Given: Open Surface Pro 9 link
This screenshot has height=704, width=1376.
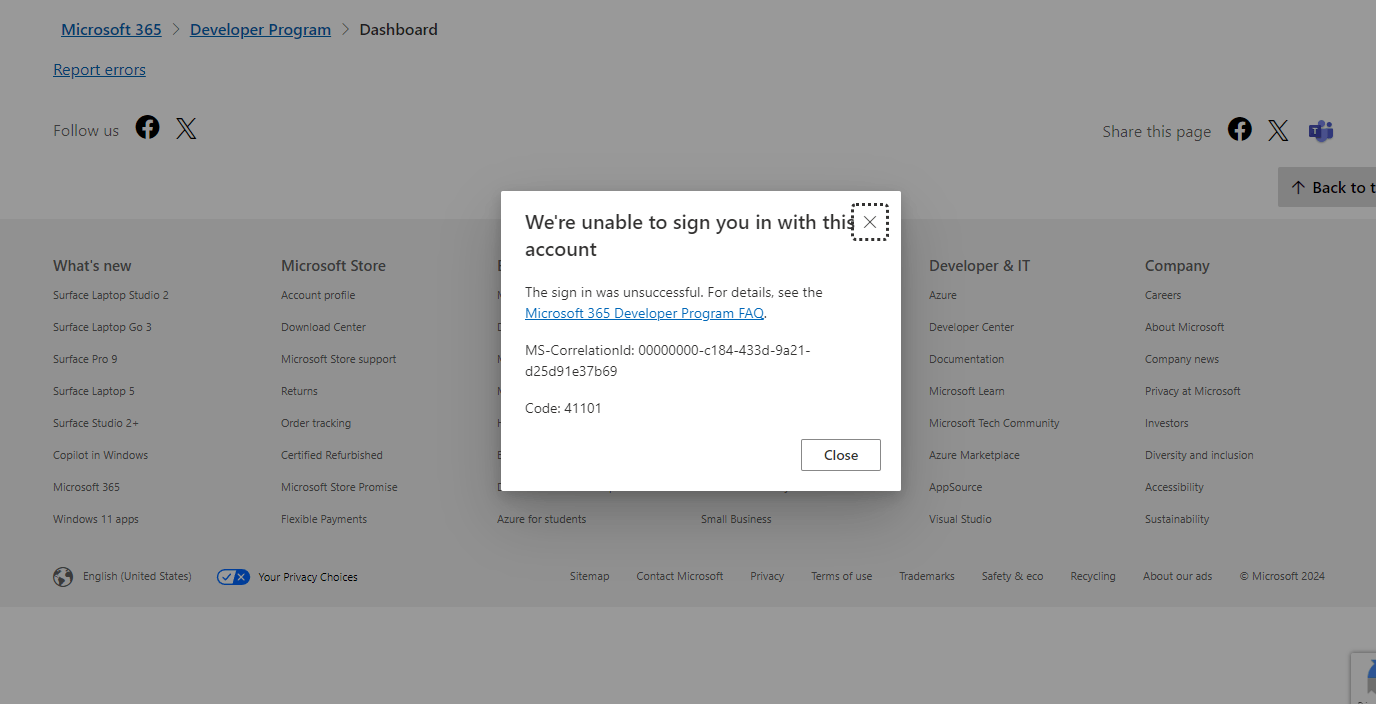Looking at the screenshot, I should pyautogui.click(x=85, y=359).
